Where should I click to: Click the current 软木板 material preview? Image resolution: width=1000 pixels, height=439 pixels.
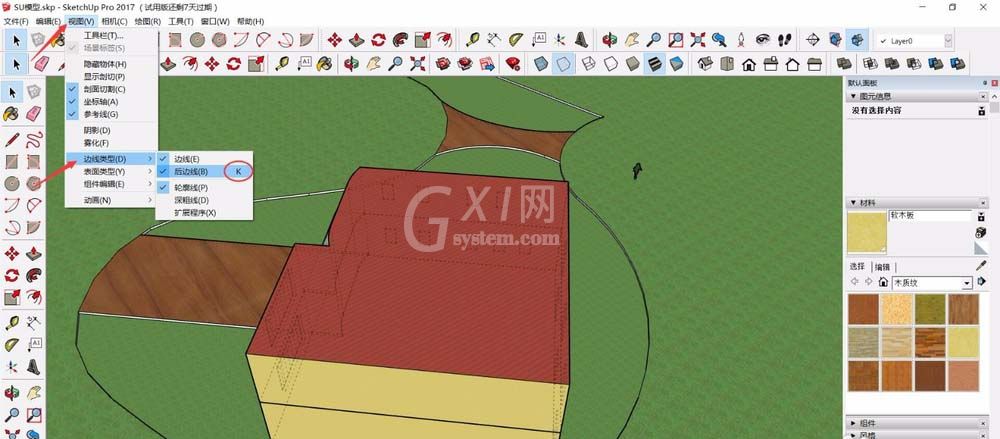[866, 232]
